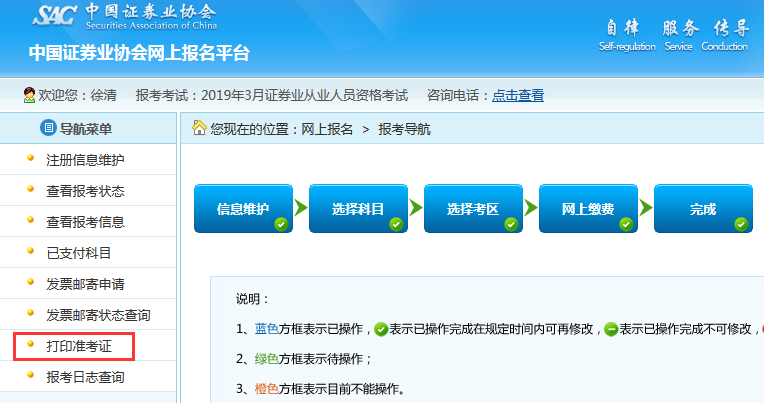Click green checkmark on 选择科目 step
The width and height of the screenshot is (764, 403).
(396, 224)
